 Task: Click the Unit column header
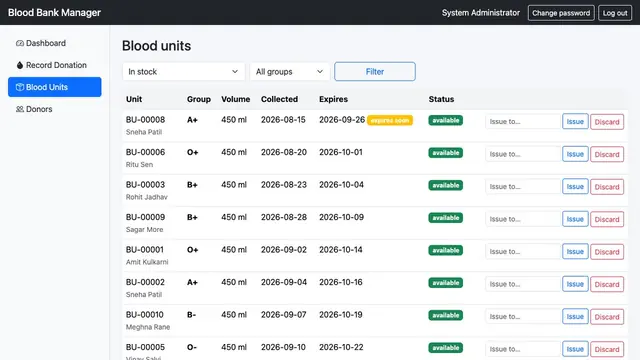pos(134,99)
